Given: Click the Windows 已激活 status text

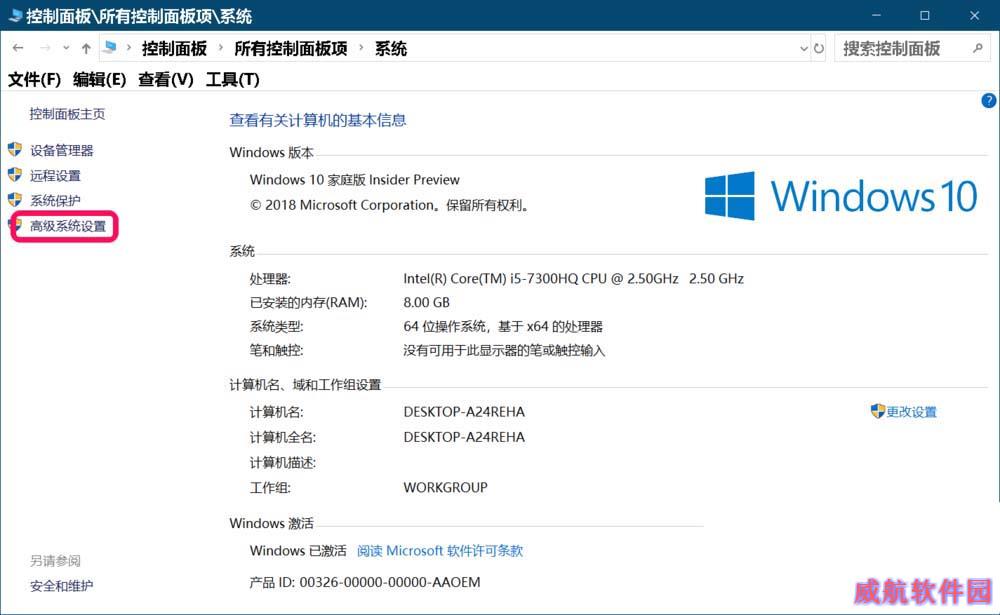Looking at the screenshot, I should 298,551.
